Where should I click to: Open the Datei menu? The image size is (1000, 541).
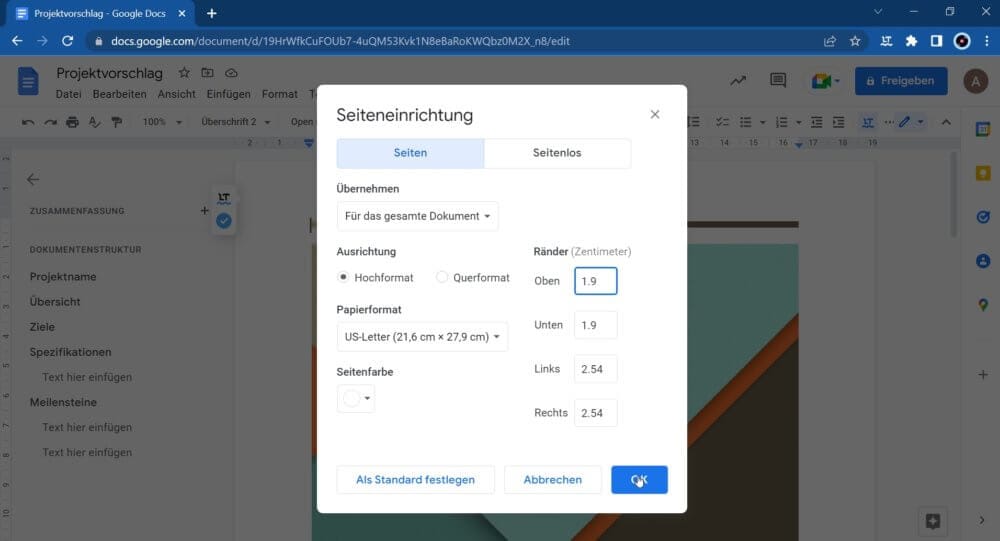(x=68, y=94)
